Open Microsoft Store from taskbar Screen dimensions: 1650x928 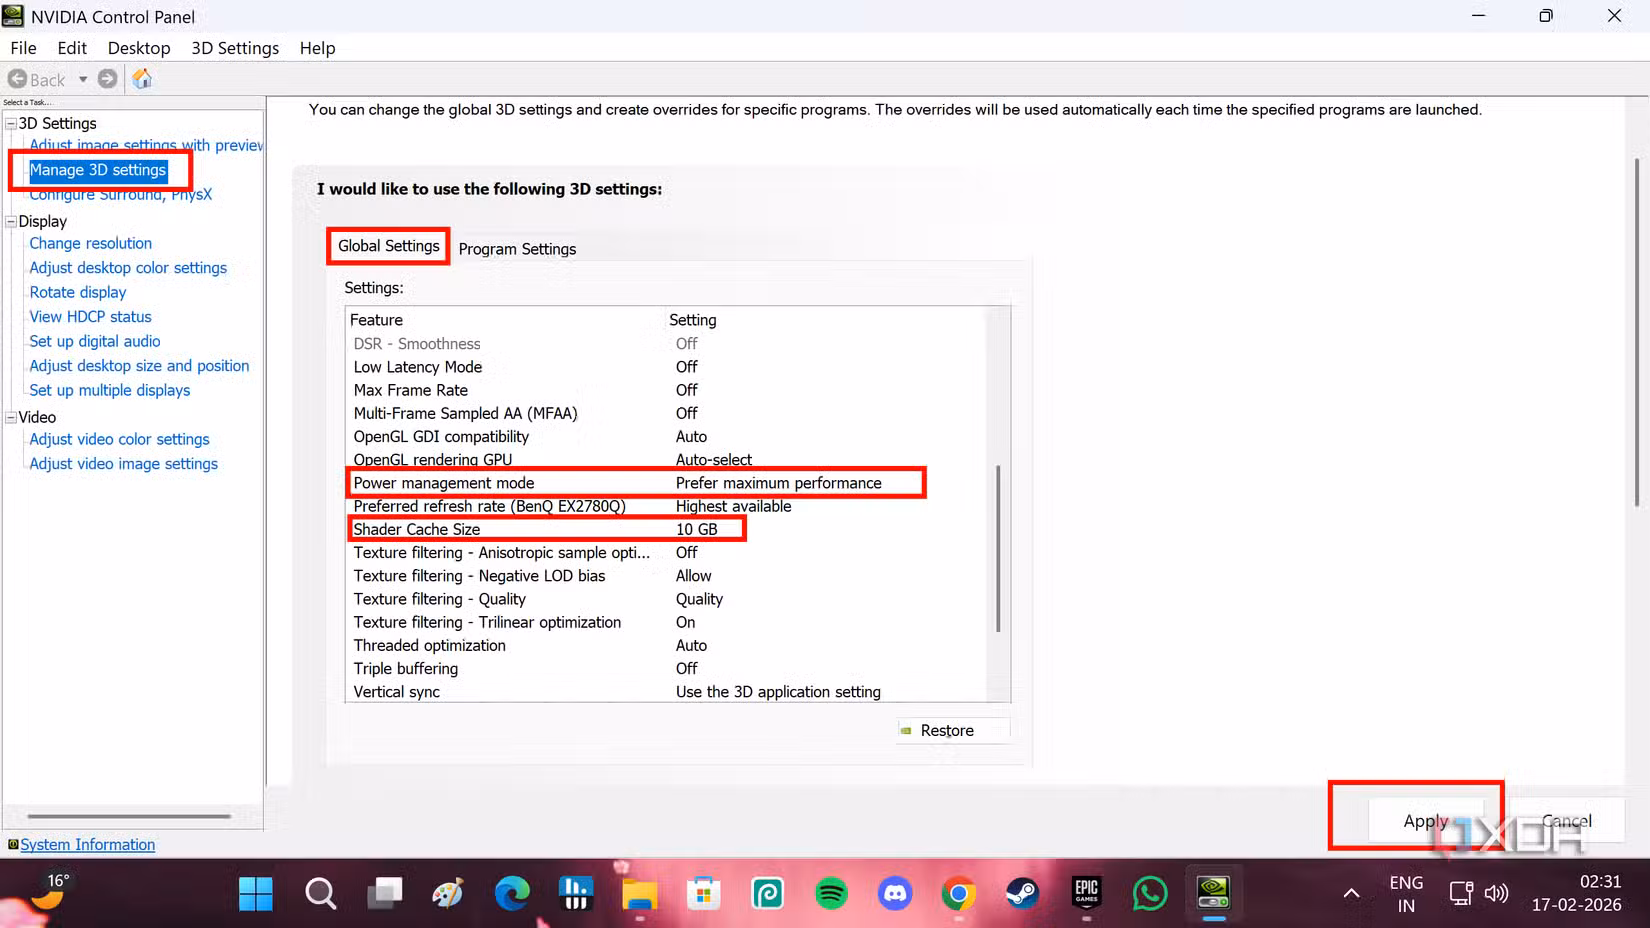tap(704, 894)
